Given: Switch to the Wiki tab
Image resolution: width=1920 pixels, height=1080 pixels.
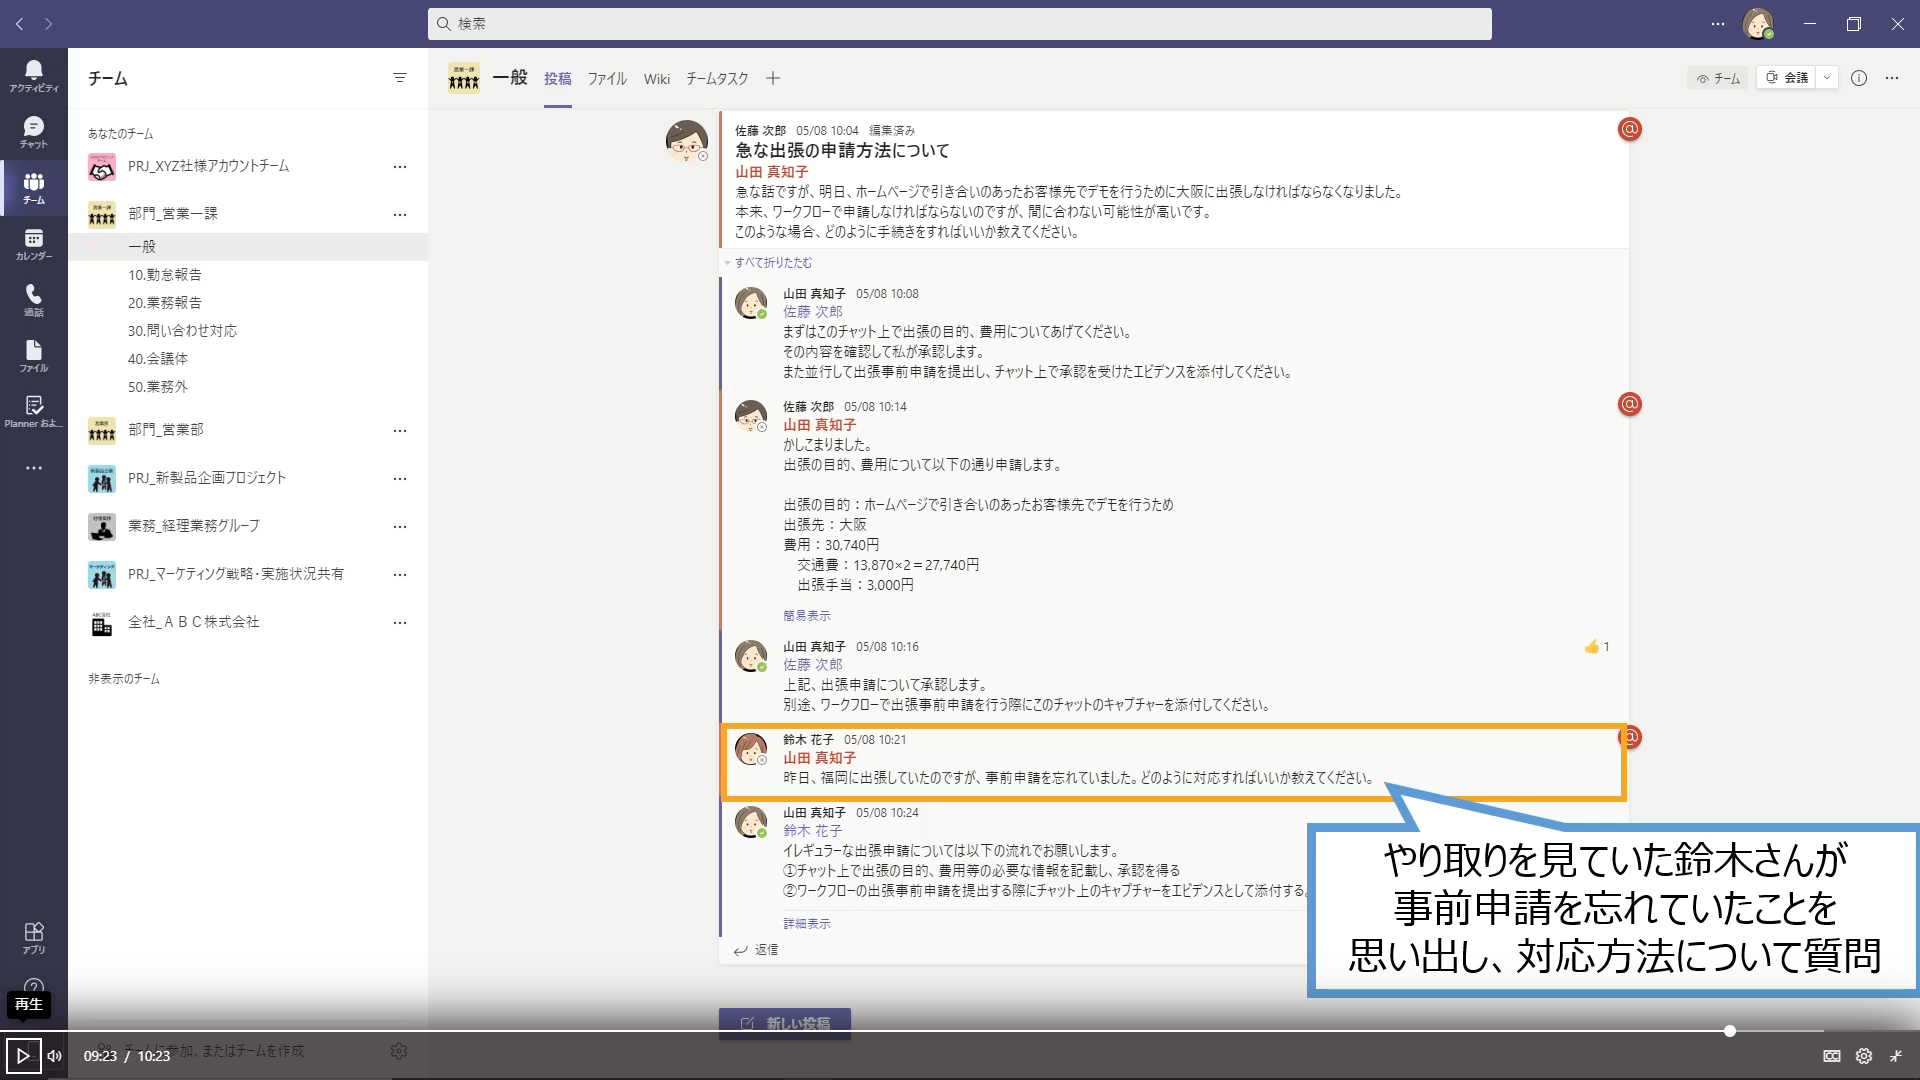Looking at the screenshot, I should click(657, 78).
